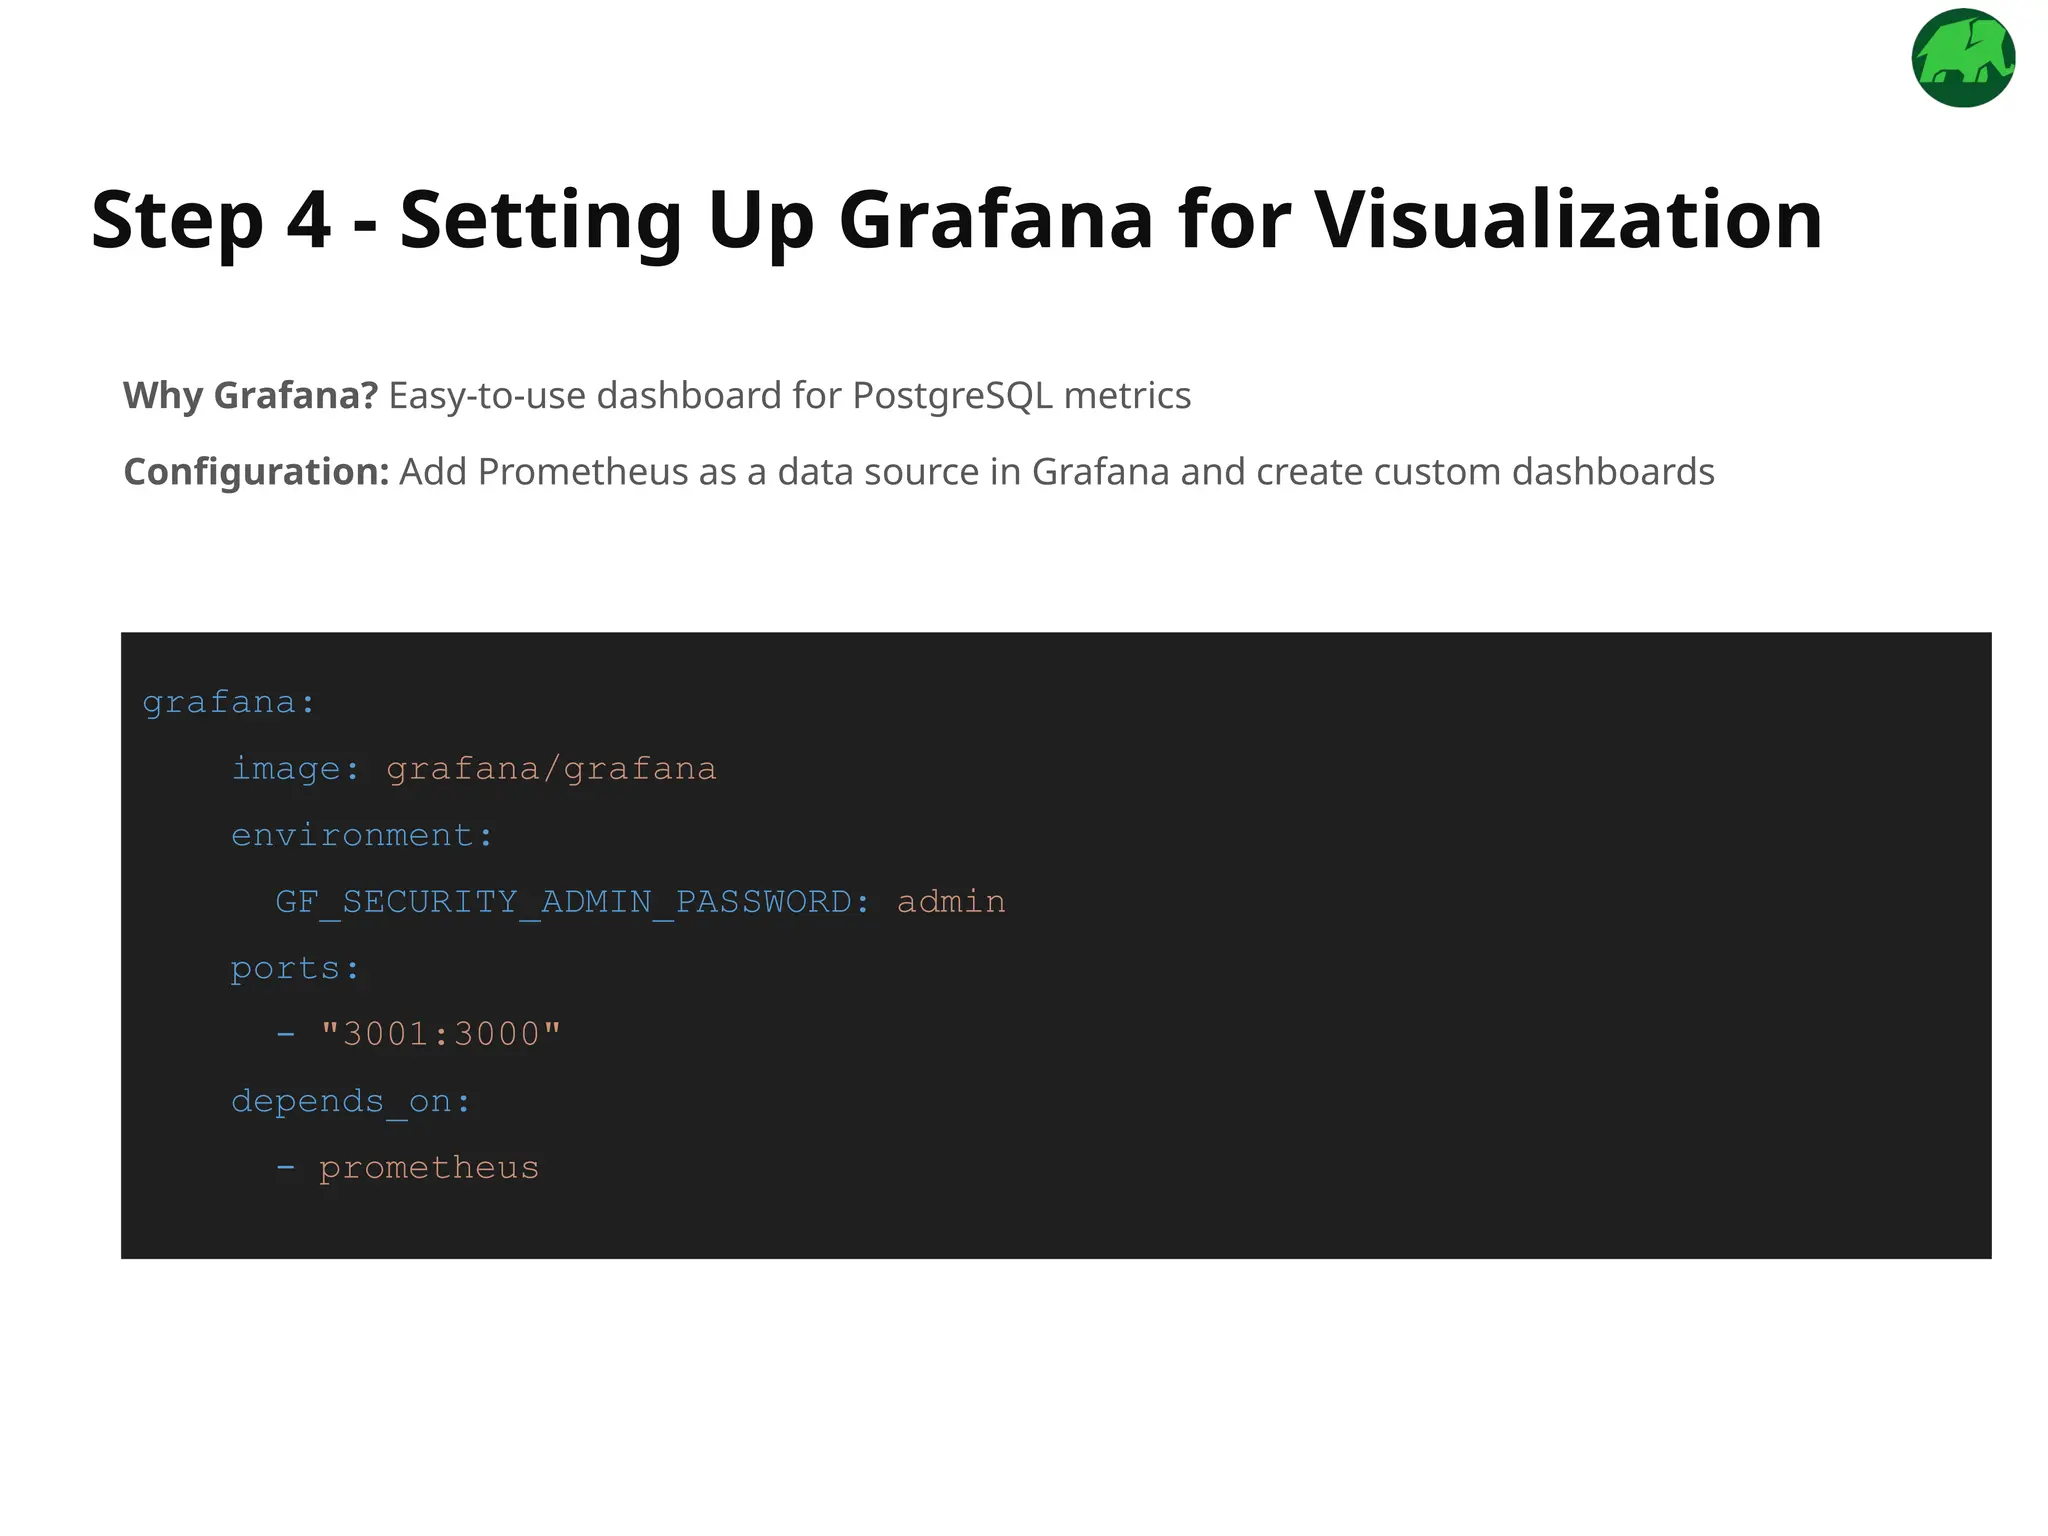The width and height of the screenshot is (2048, 1536).
Task: Click the 'grafana:' key in code
Action: coord(229,703)
